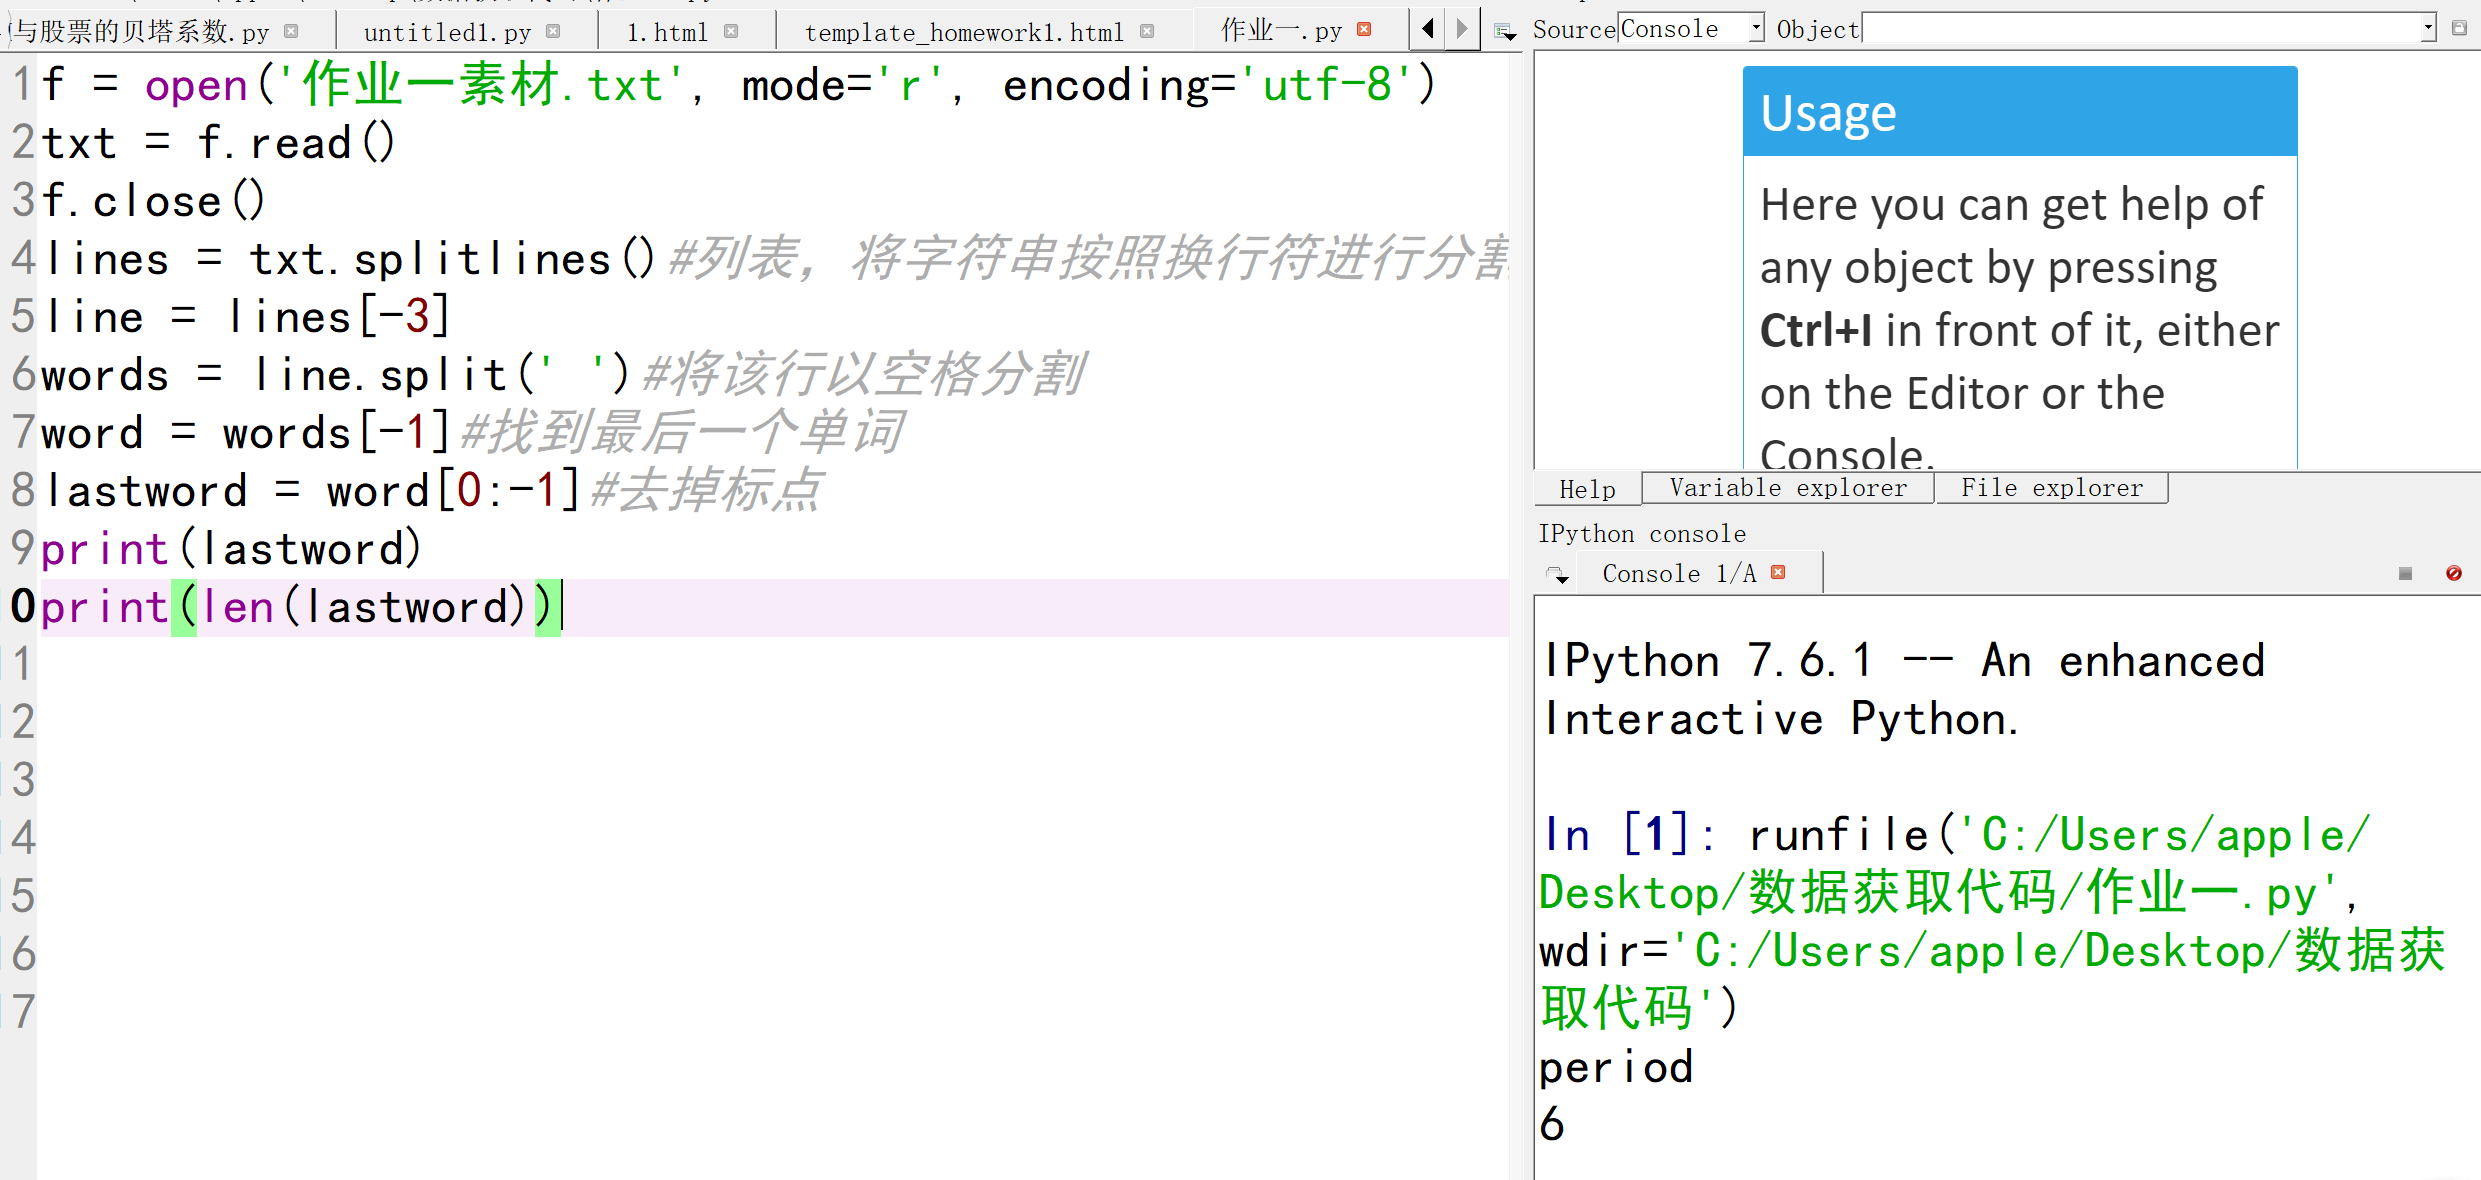This screenshot has height=1180, width=2481.
Task: Open the IPython console browse tabs icon
Action: click(x=1557, y=575)
